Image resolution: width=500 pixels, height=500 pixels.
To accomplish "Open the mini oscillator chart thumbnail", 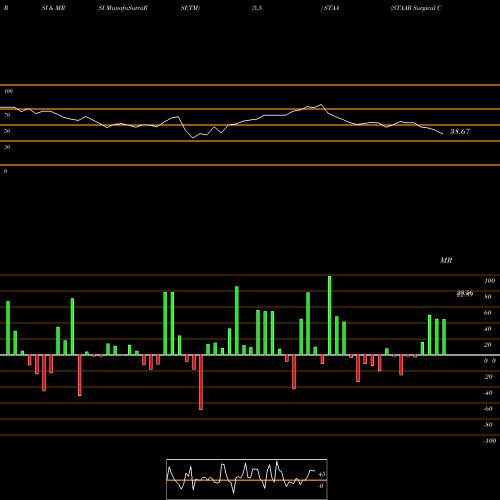I will click(x=247, y=479).
